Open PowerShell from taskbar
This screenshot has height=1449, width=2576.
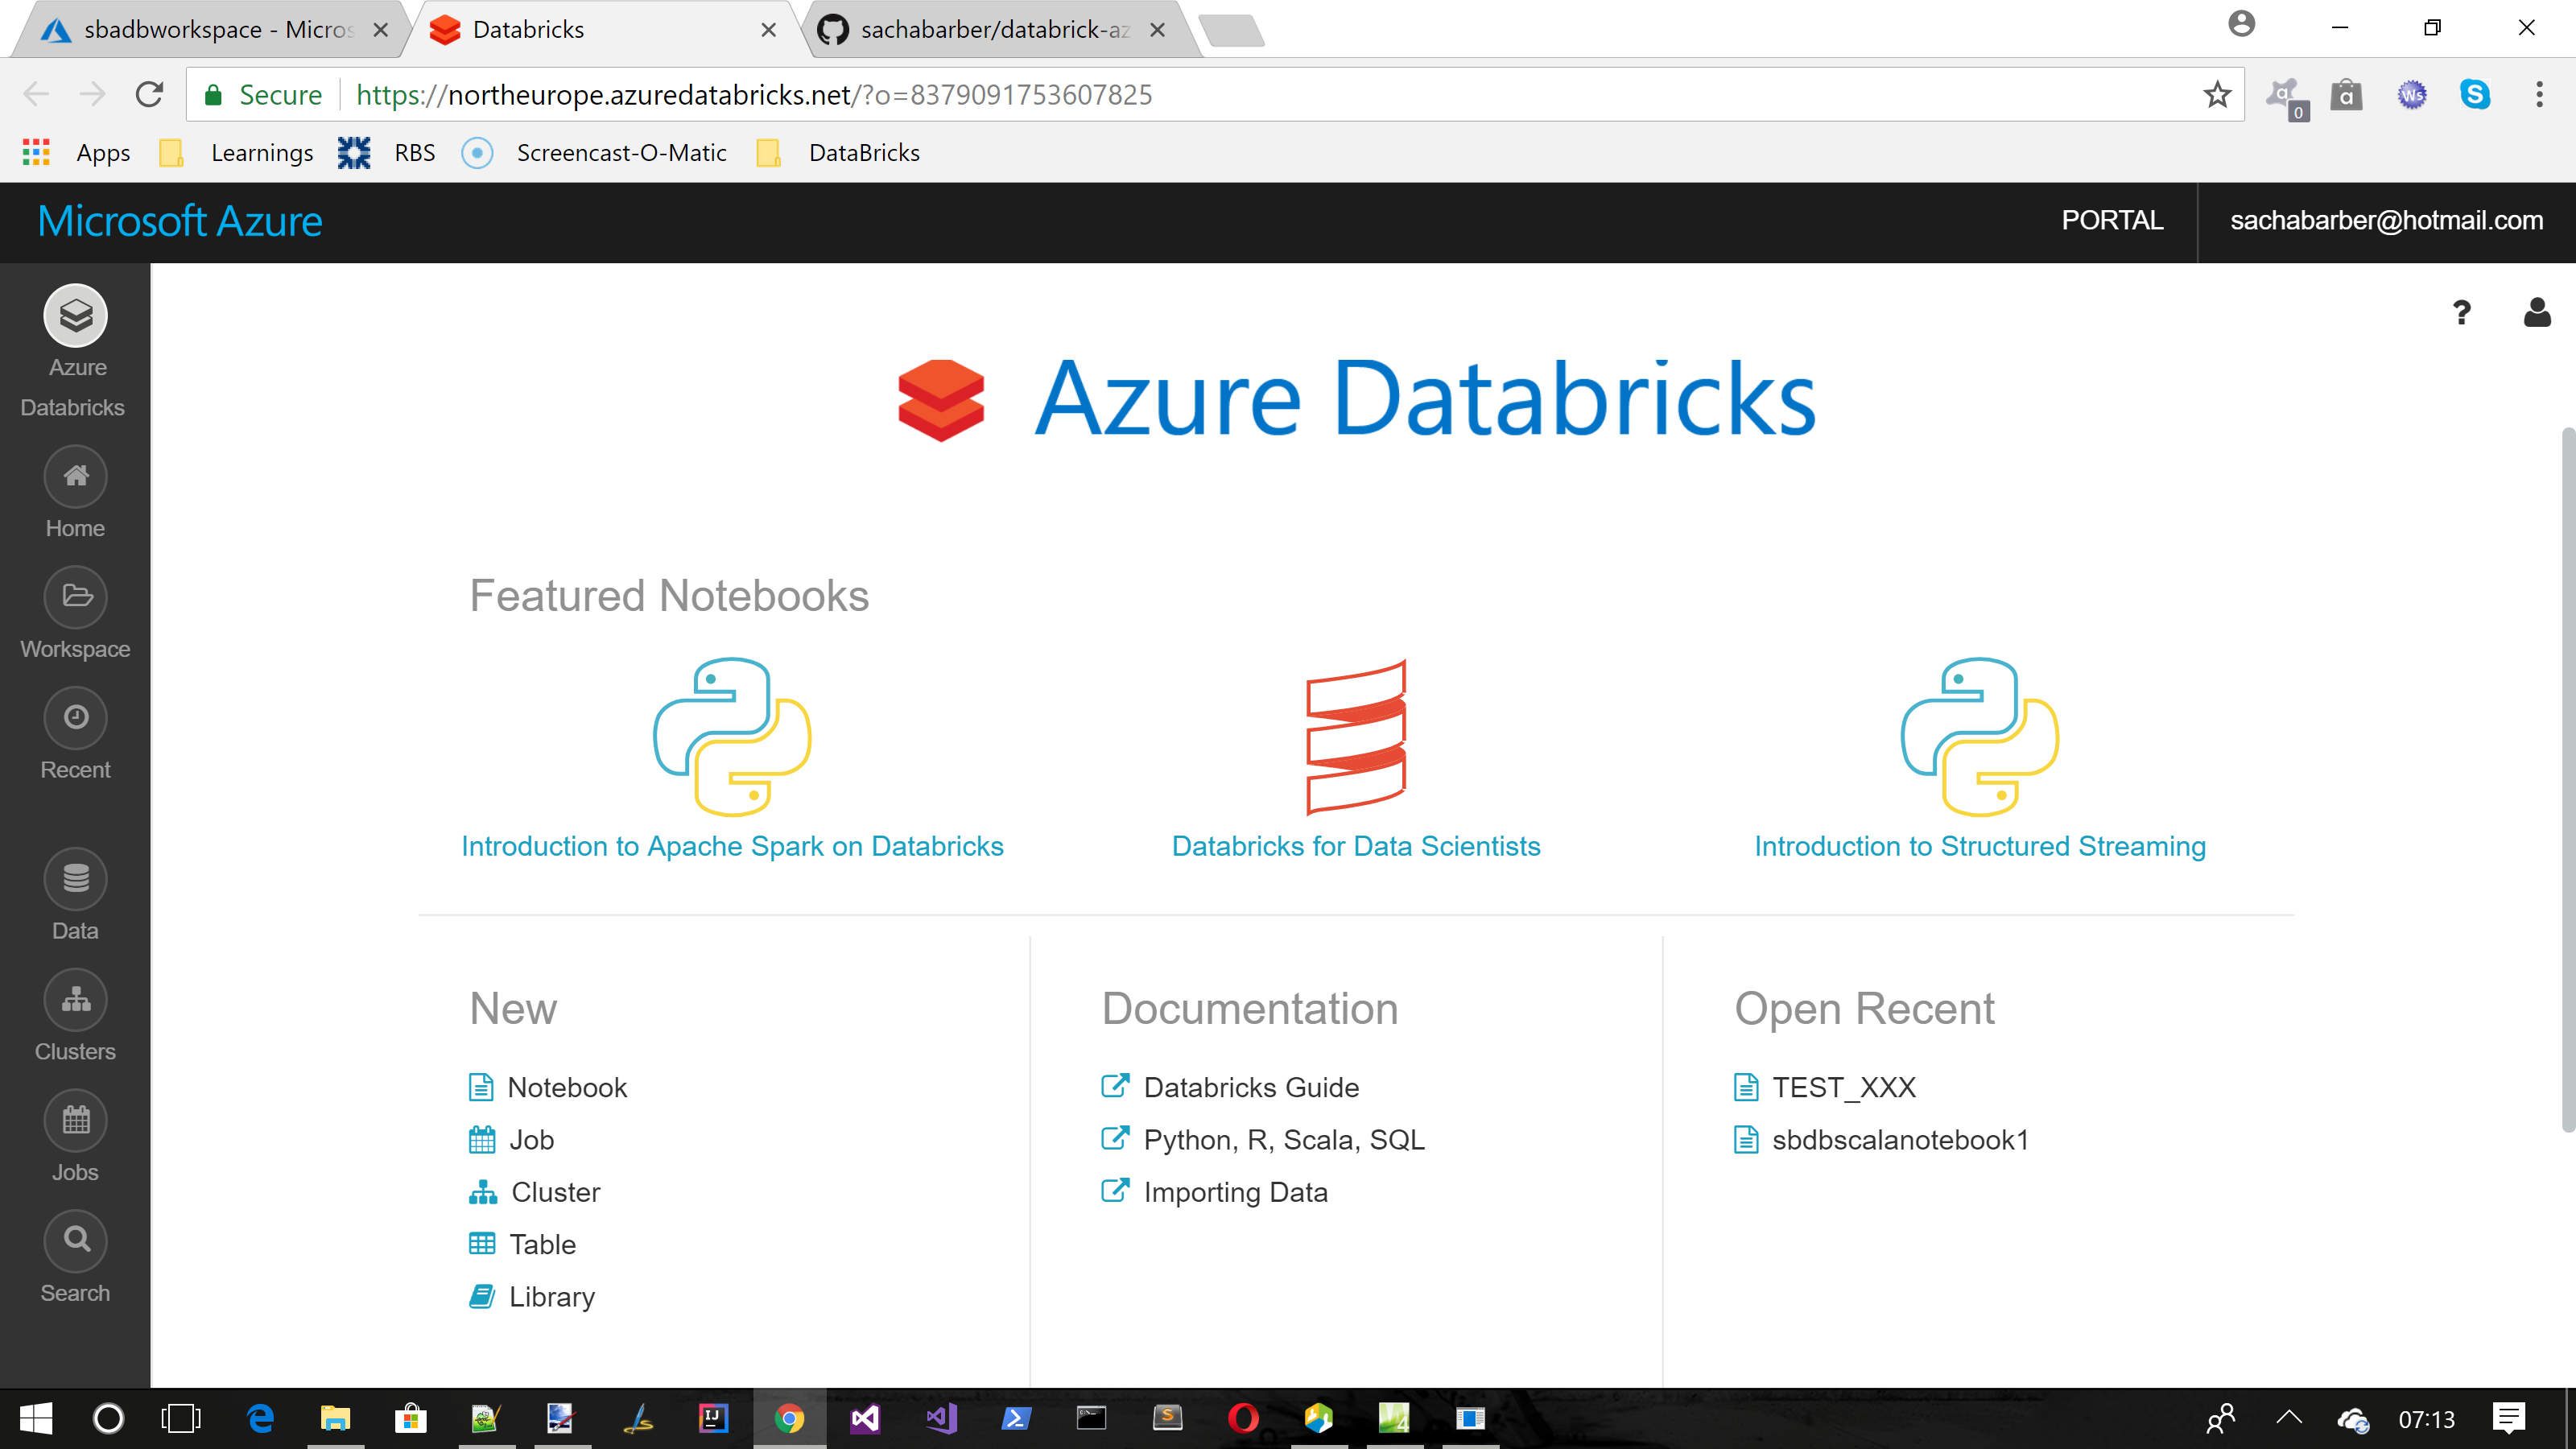(x=1016, y=1418)
